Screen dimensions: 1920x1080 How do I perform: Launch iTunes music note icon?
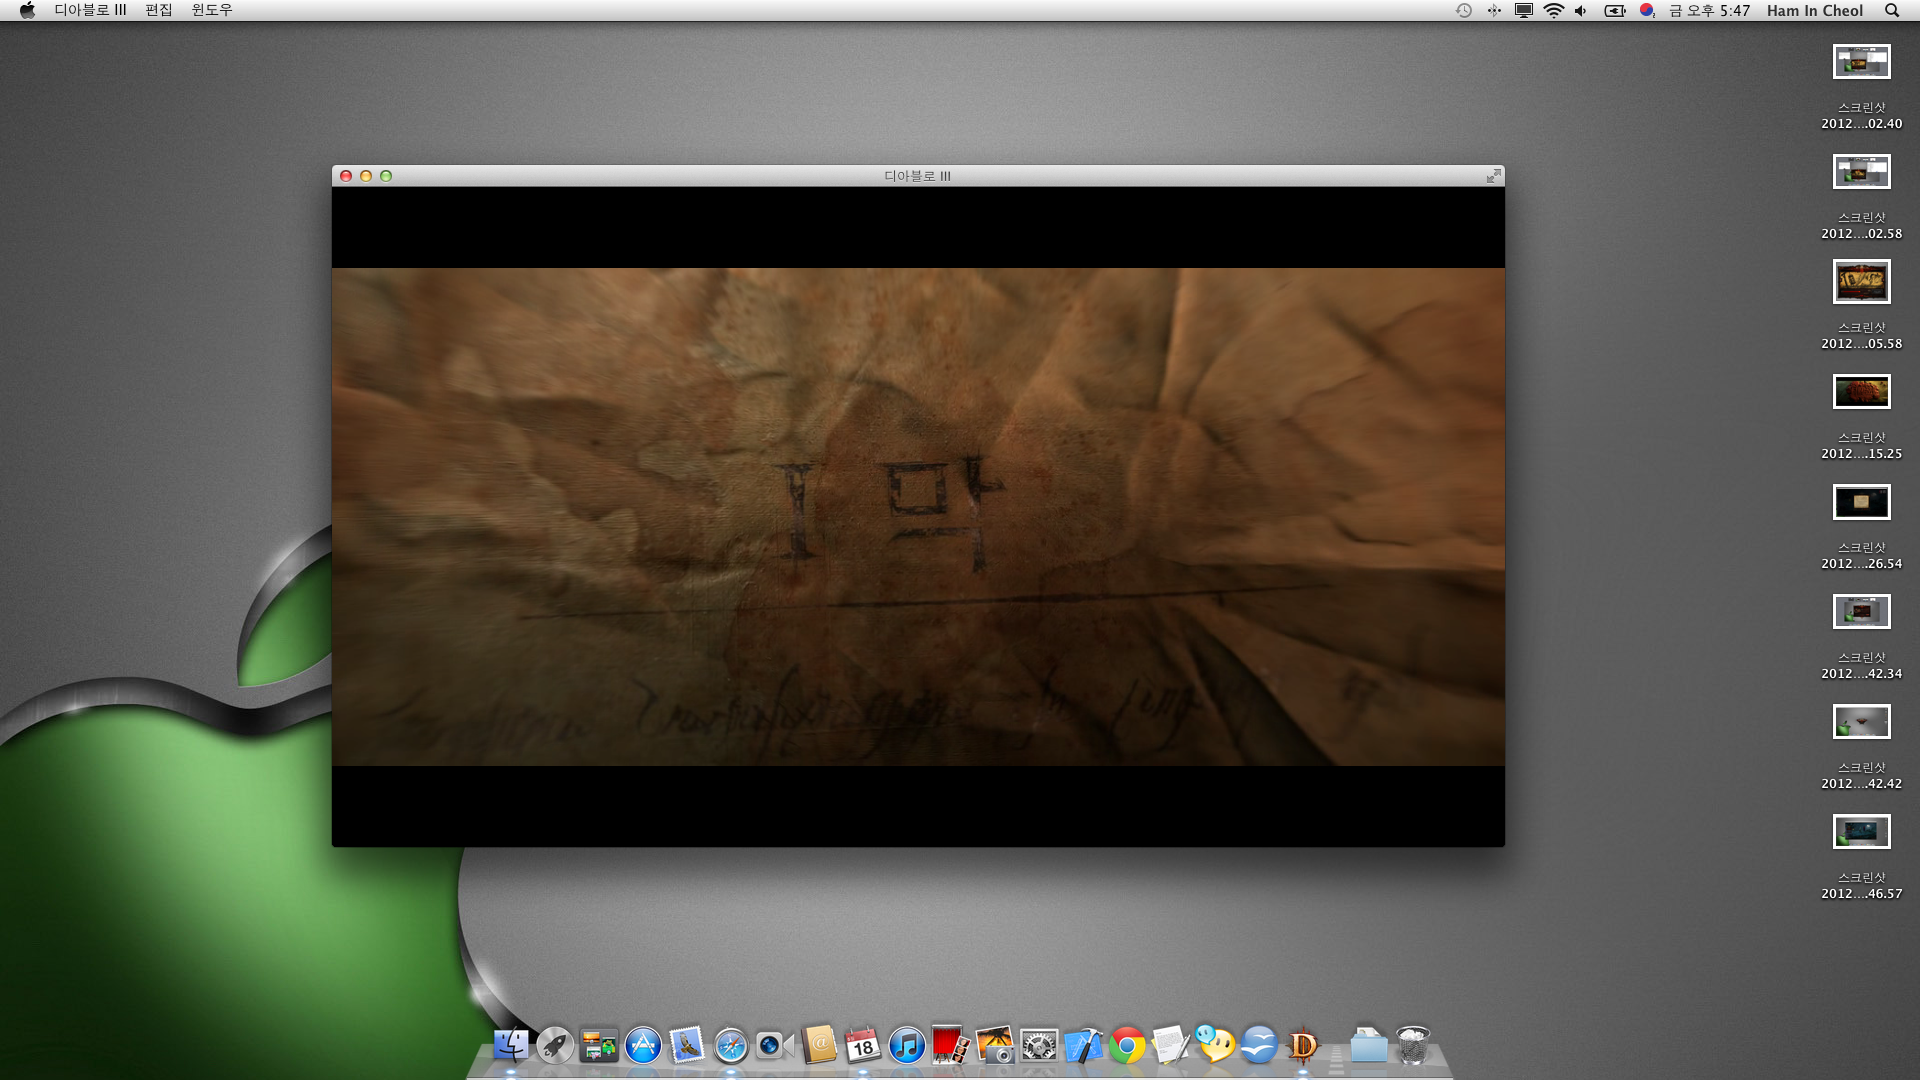[x=907, y=1046]
